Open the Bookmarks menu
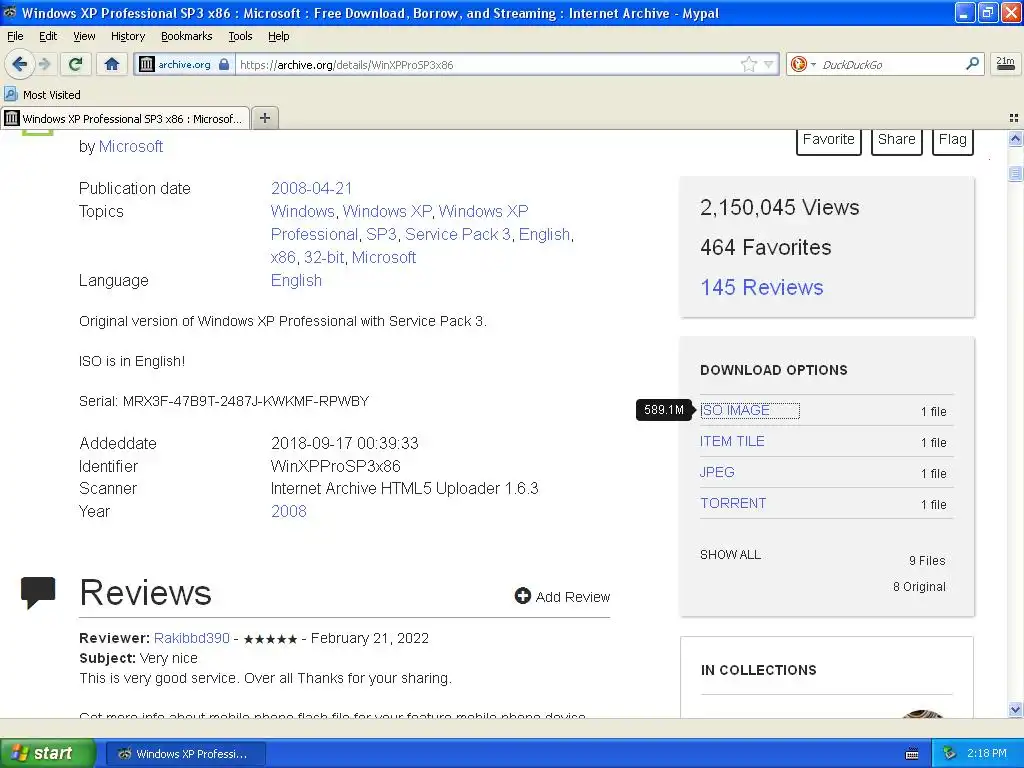This screenshot has height=768, width=1024. coord(186,36)
